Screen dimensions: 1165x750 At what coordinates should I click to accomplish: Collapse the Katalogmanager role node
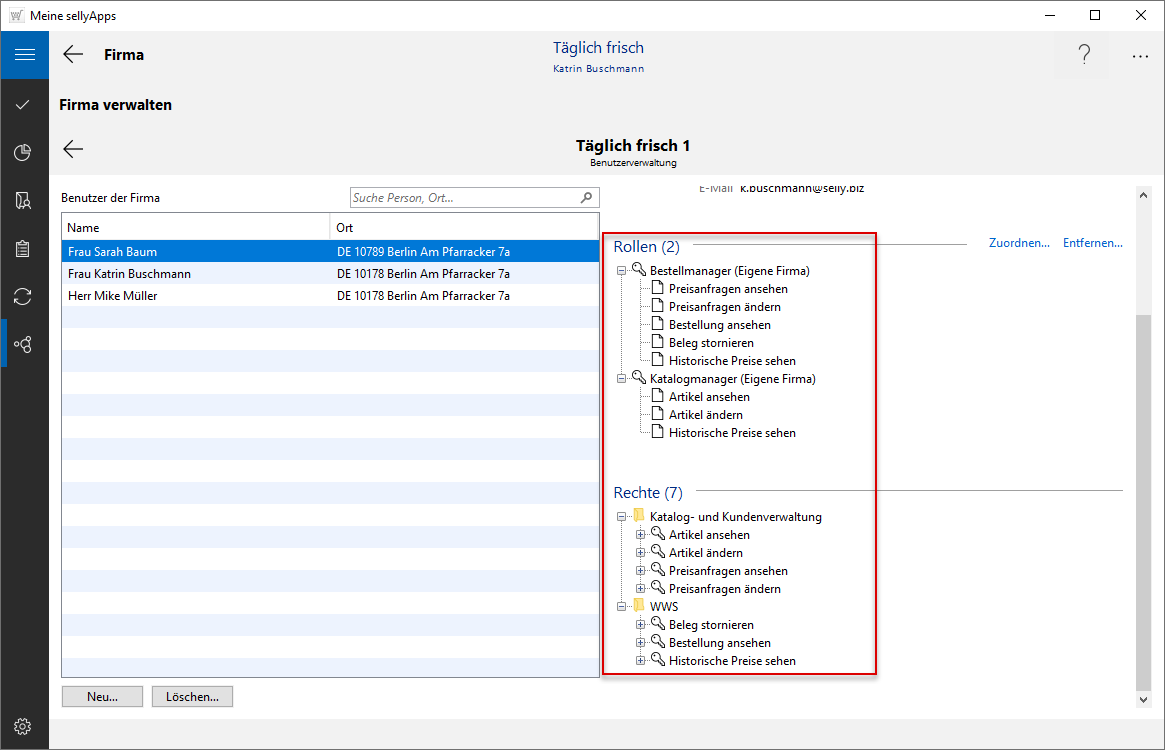pos(622,379)
